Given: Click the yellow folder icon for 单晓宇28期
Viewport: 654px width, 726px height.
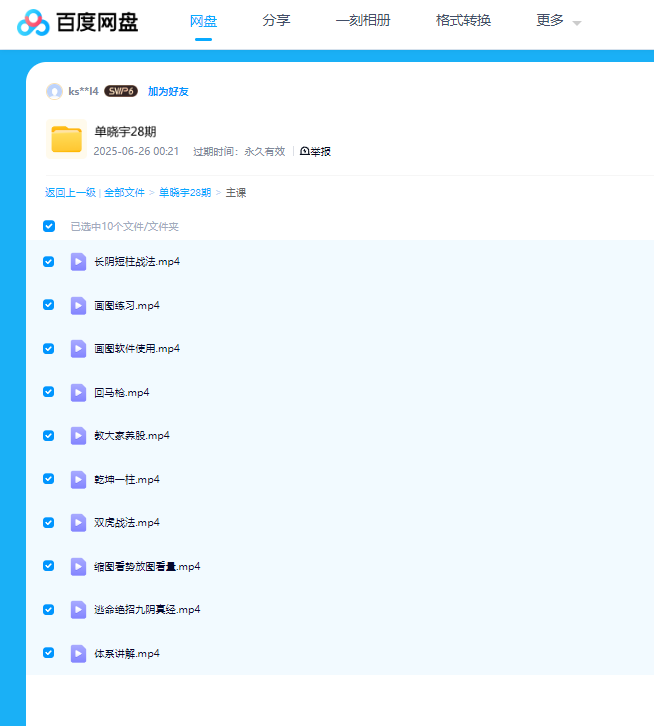Looking at the screenshot, I should pyautogui.click(x=66, y=139).
